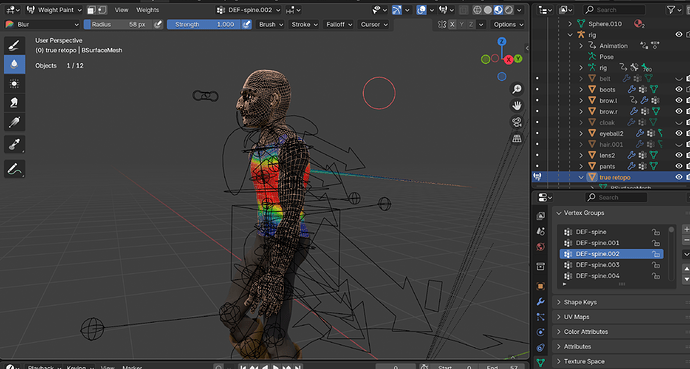Open the Falloff dropdown

tap(339, 25)
